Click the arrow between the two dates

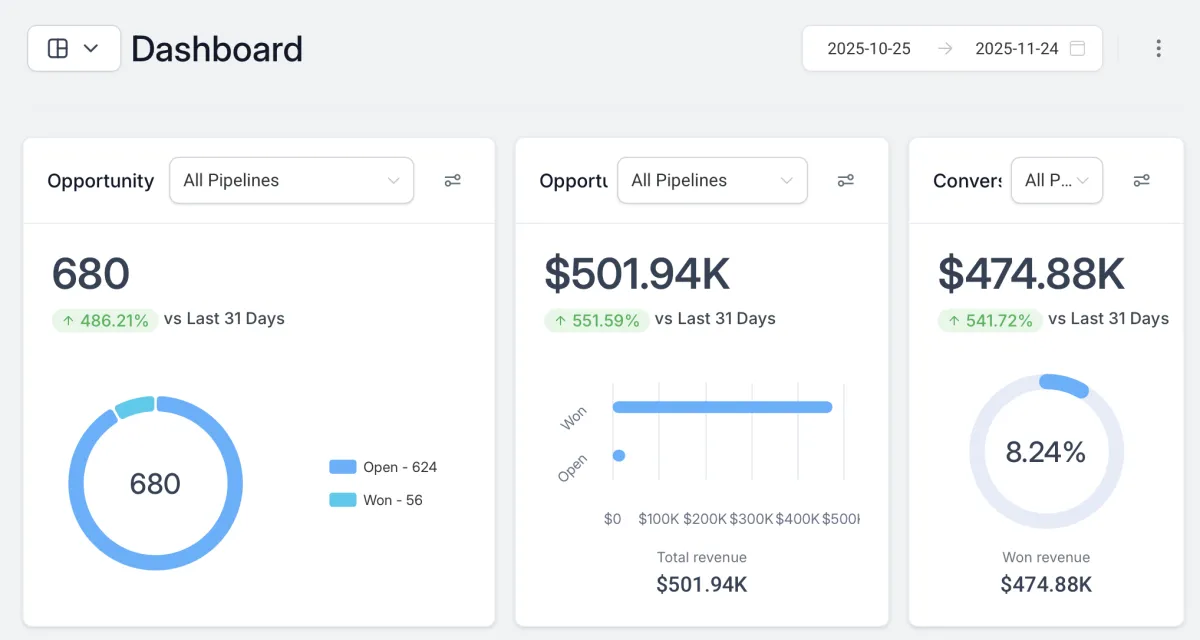[x=945, y=48]
